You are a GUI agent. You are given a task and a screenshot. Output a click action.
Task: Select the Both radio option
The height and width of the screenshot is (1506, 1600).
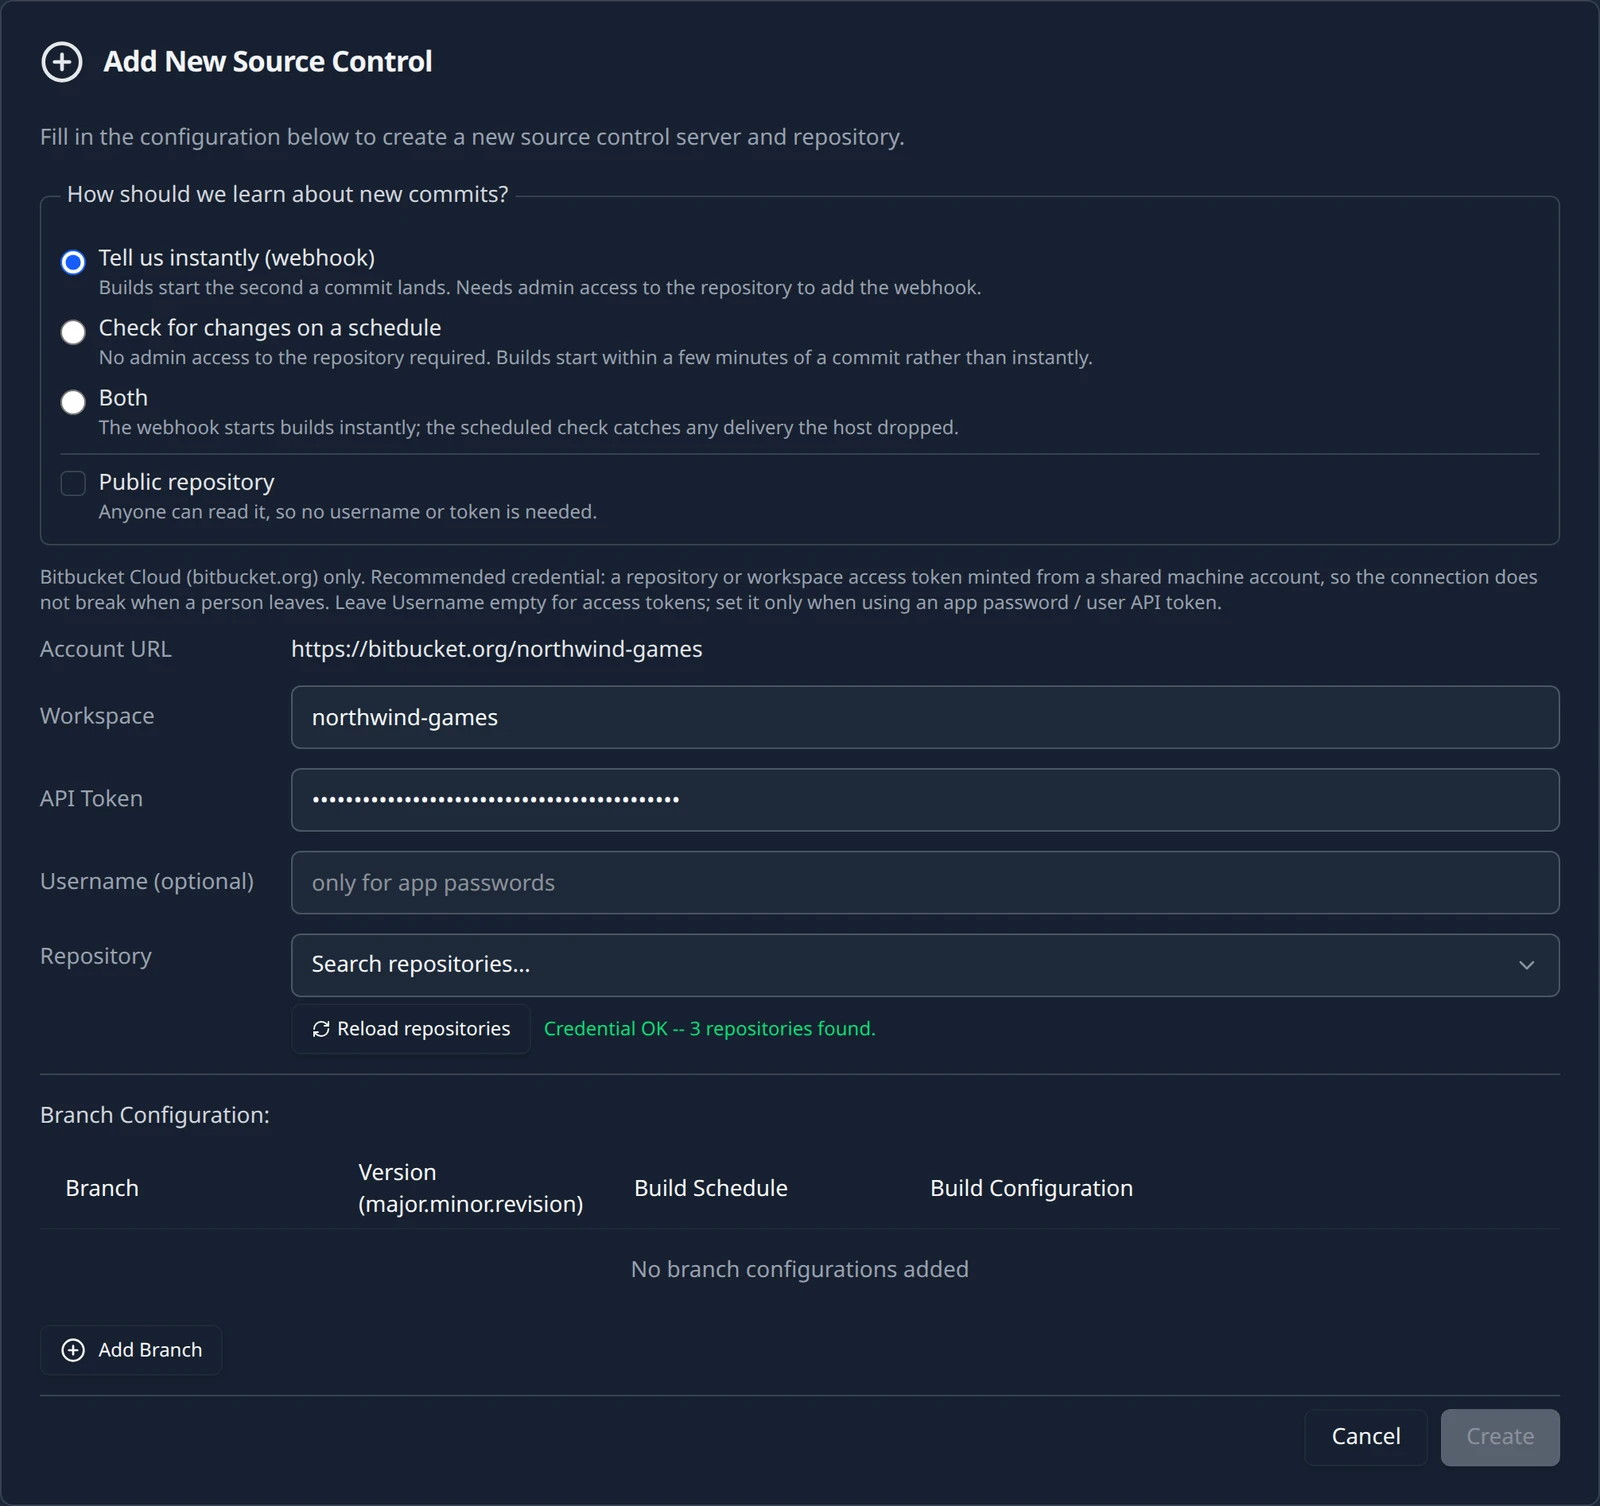pyautogui.click(x=73, y=402)
